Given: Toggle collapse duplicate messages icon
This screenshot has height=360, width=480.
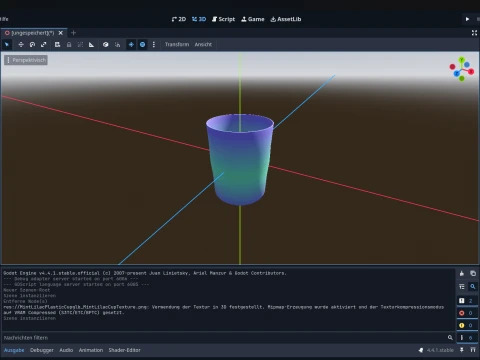Looking at the screenshot, I should click(x=462, y=286).
